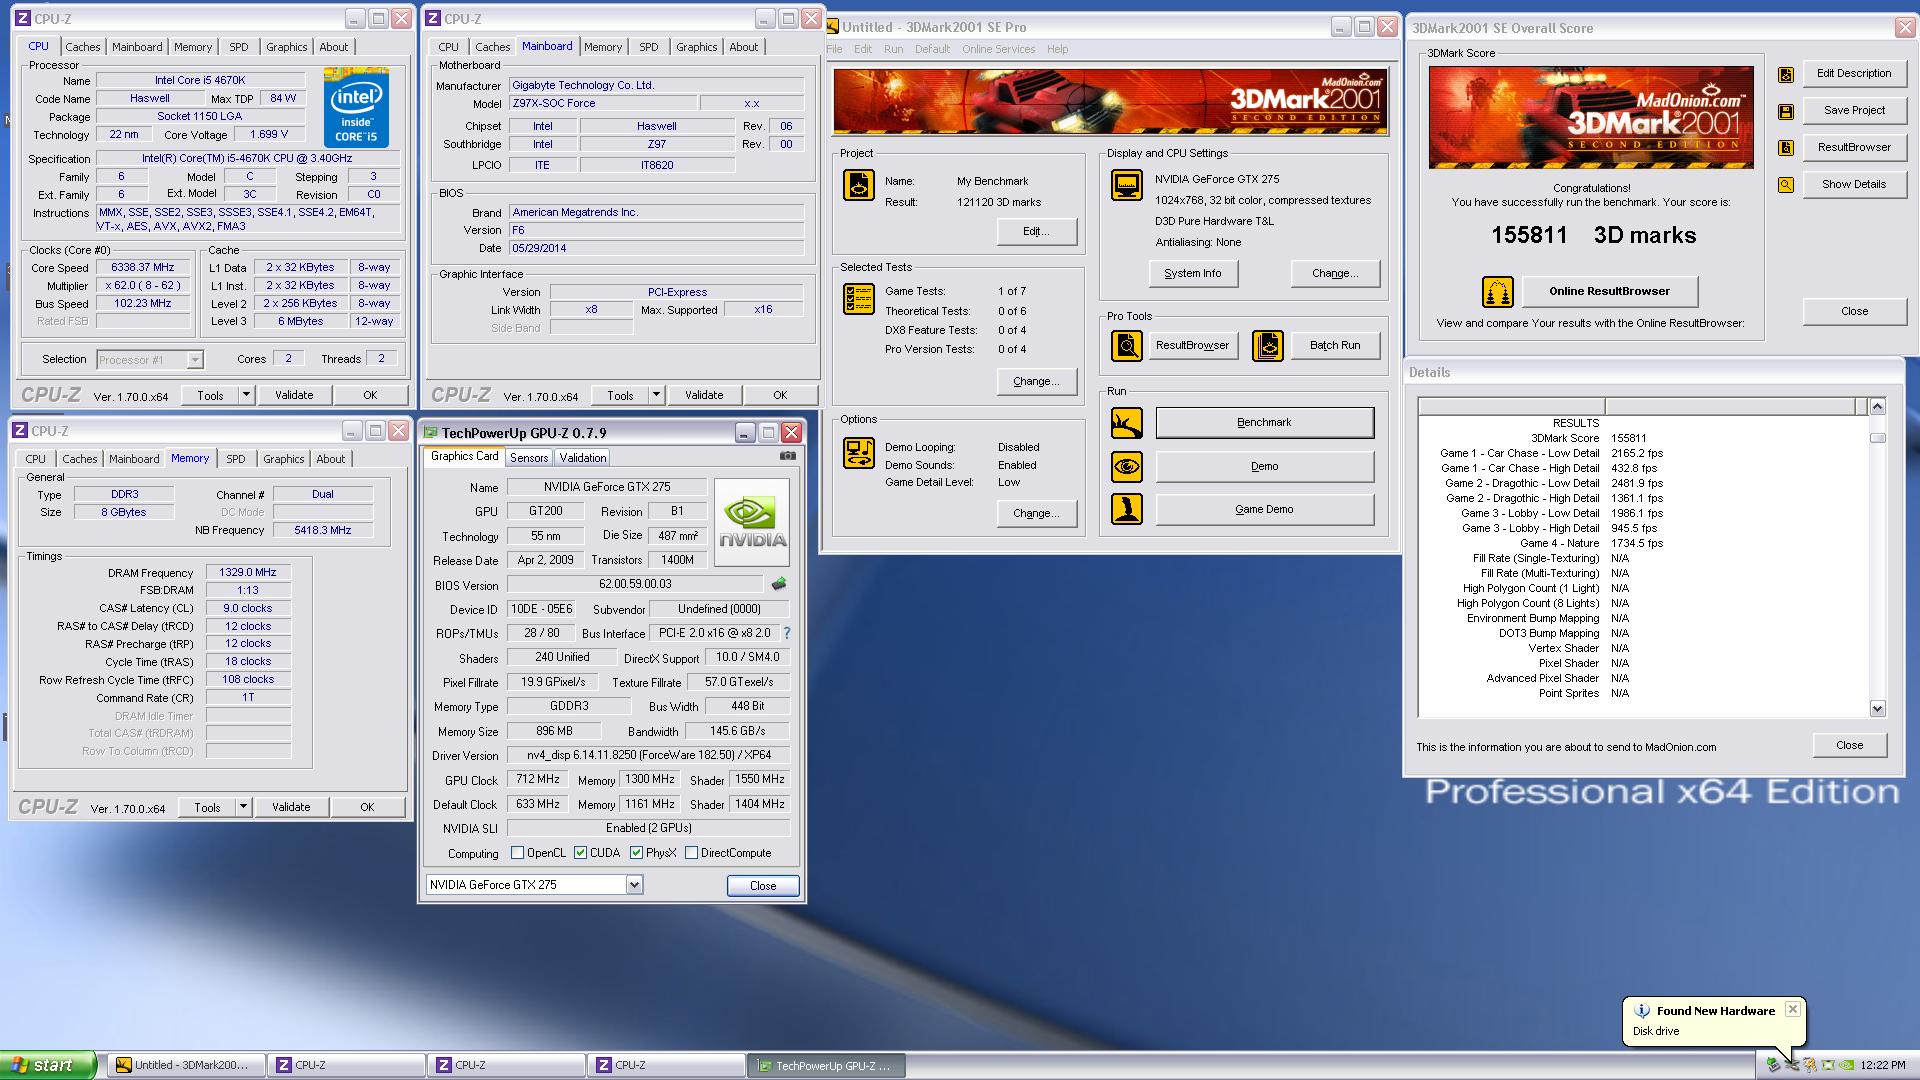Screen dimensions: 1920x1080
Task: Open the Windows Start menu
Action: click(48, 1065)
